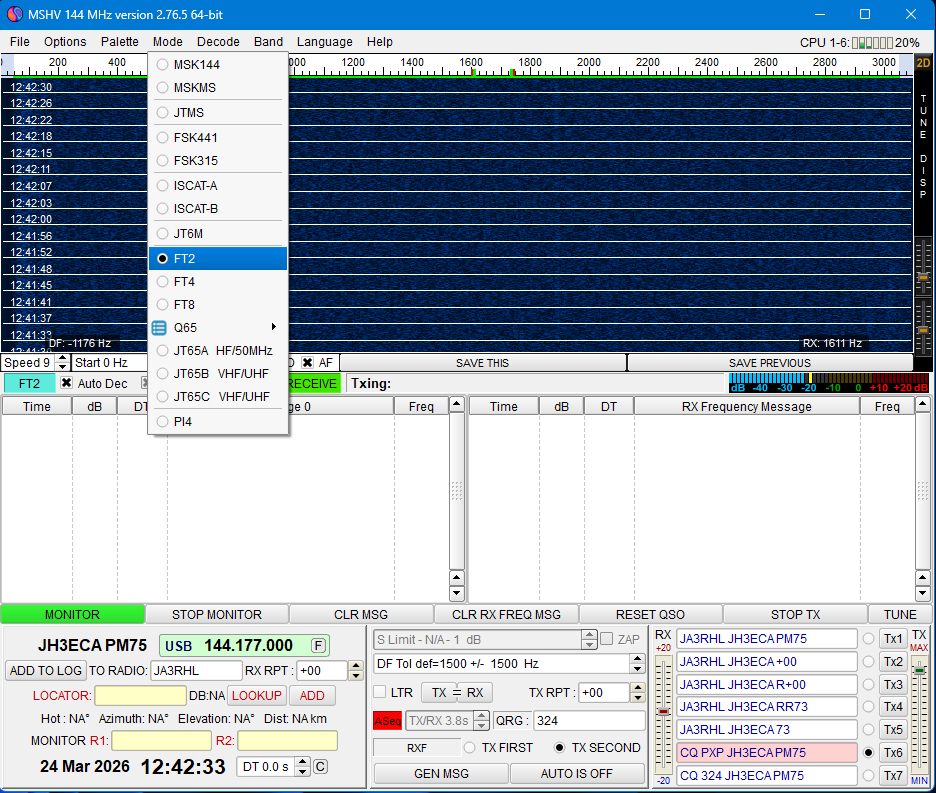Click the USB sideband label
The height and width of the screenshot is (793, 936).
tap(179, 645)
